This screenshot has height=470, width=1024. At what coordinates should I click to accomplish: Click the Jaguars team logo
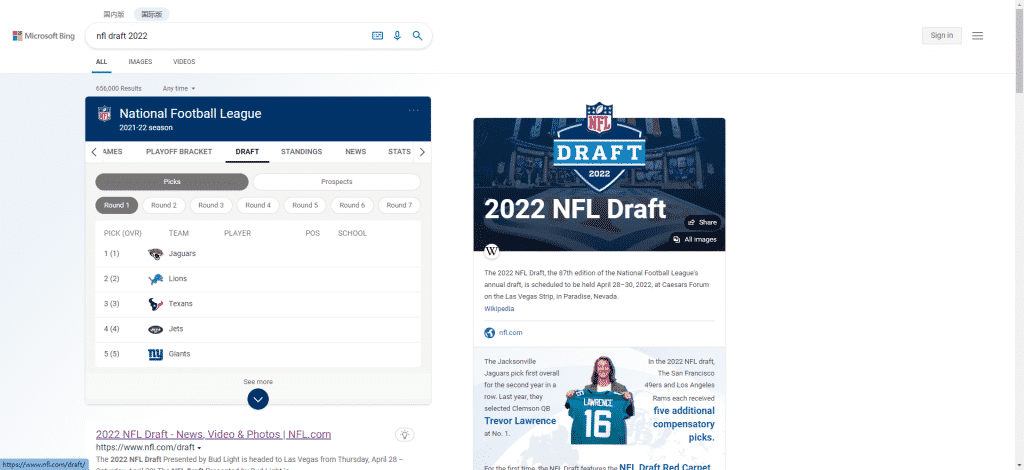(155, 254)
